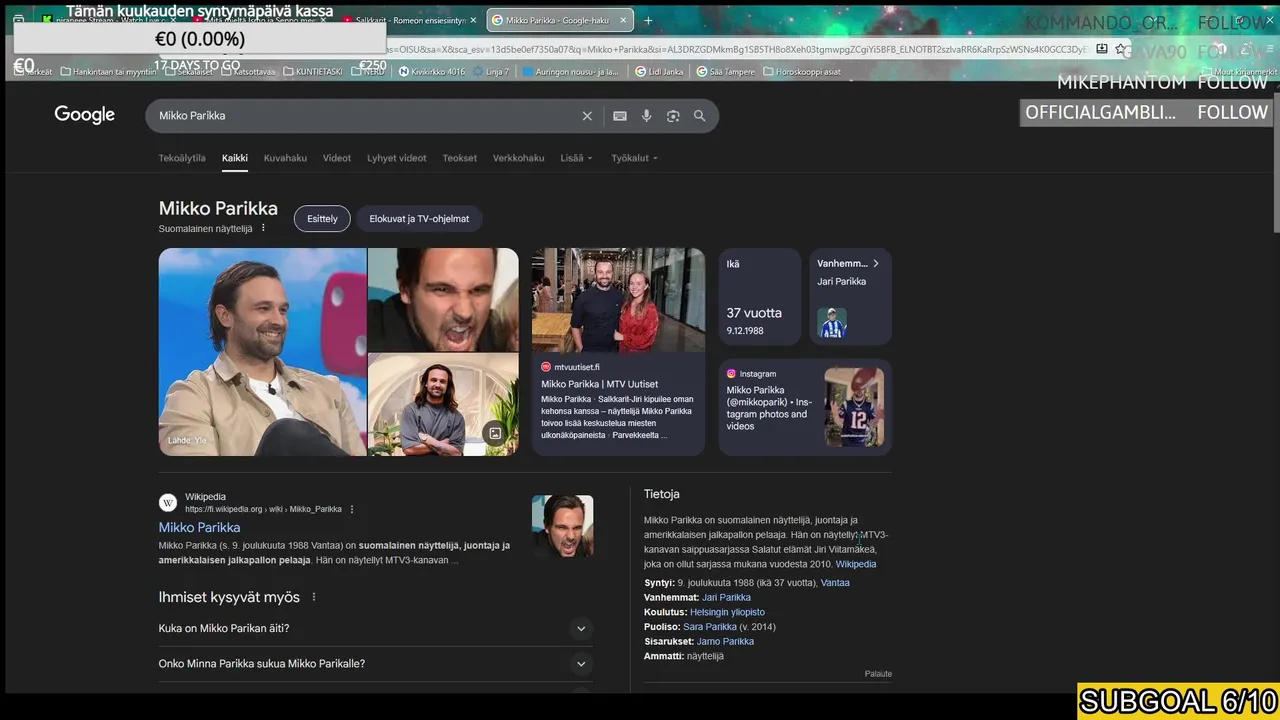Open the Mikko Parikka Wikipedia result link
This screenshot has height=720, width=1280.
(199, 528)
